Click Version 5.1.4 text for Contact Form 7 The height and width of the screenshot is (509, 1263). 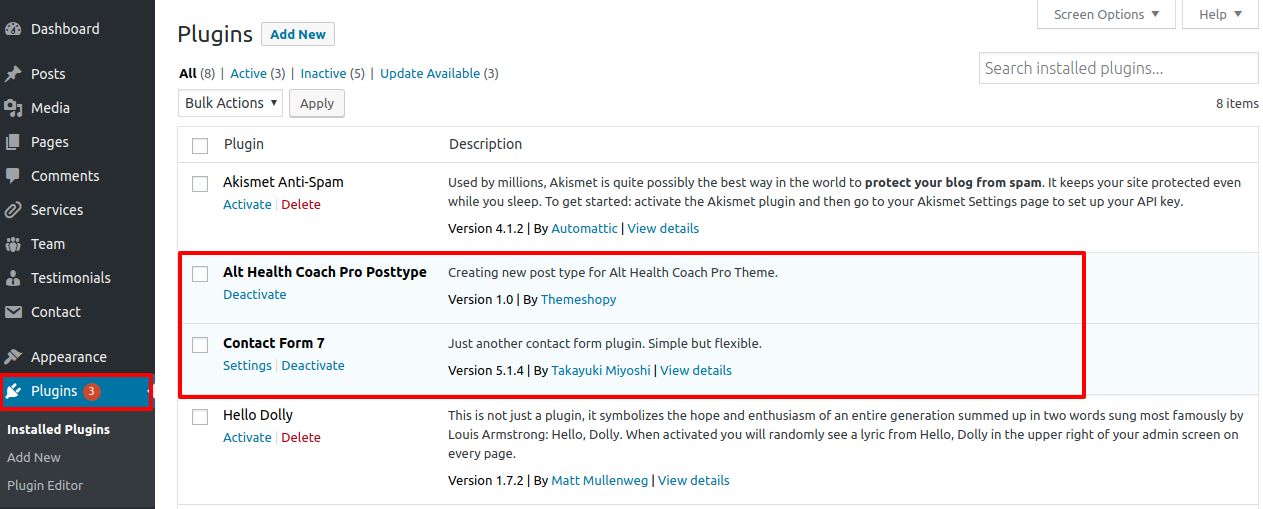486,370
